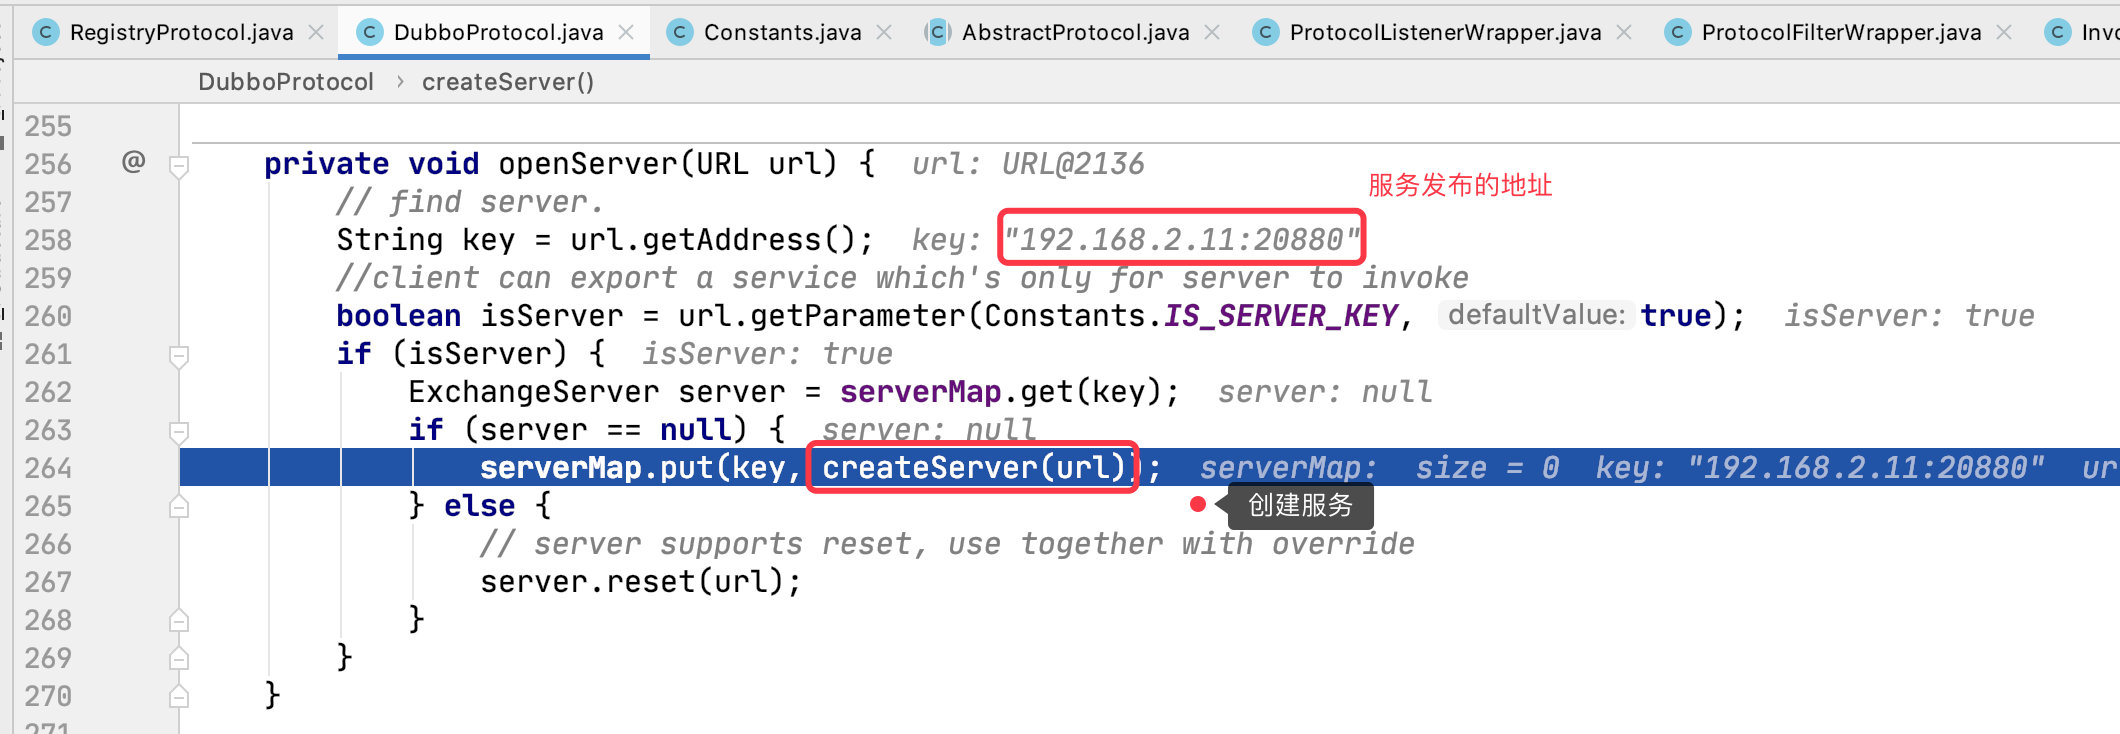Click the inline debug value "192.168.2.11:20880" on line 258

click(1182, 239)
